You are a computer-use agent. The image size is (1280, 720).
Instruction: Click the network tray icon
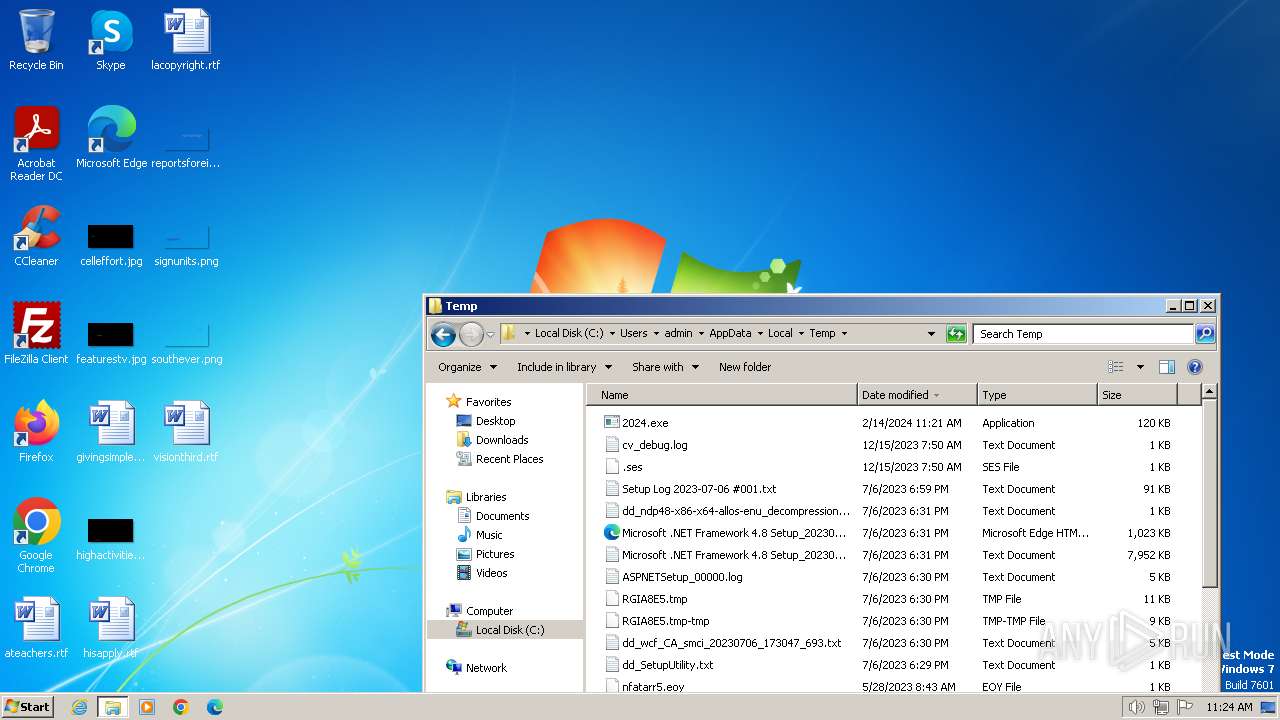(1160, 707)
